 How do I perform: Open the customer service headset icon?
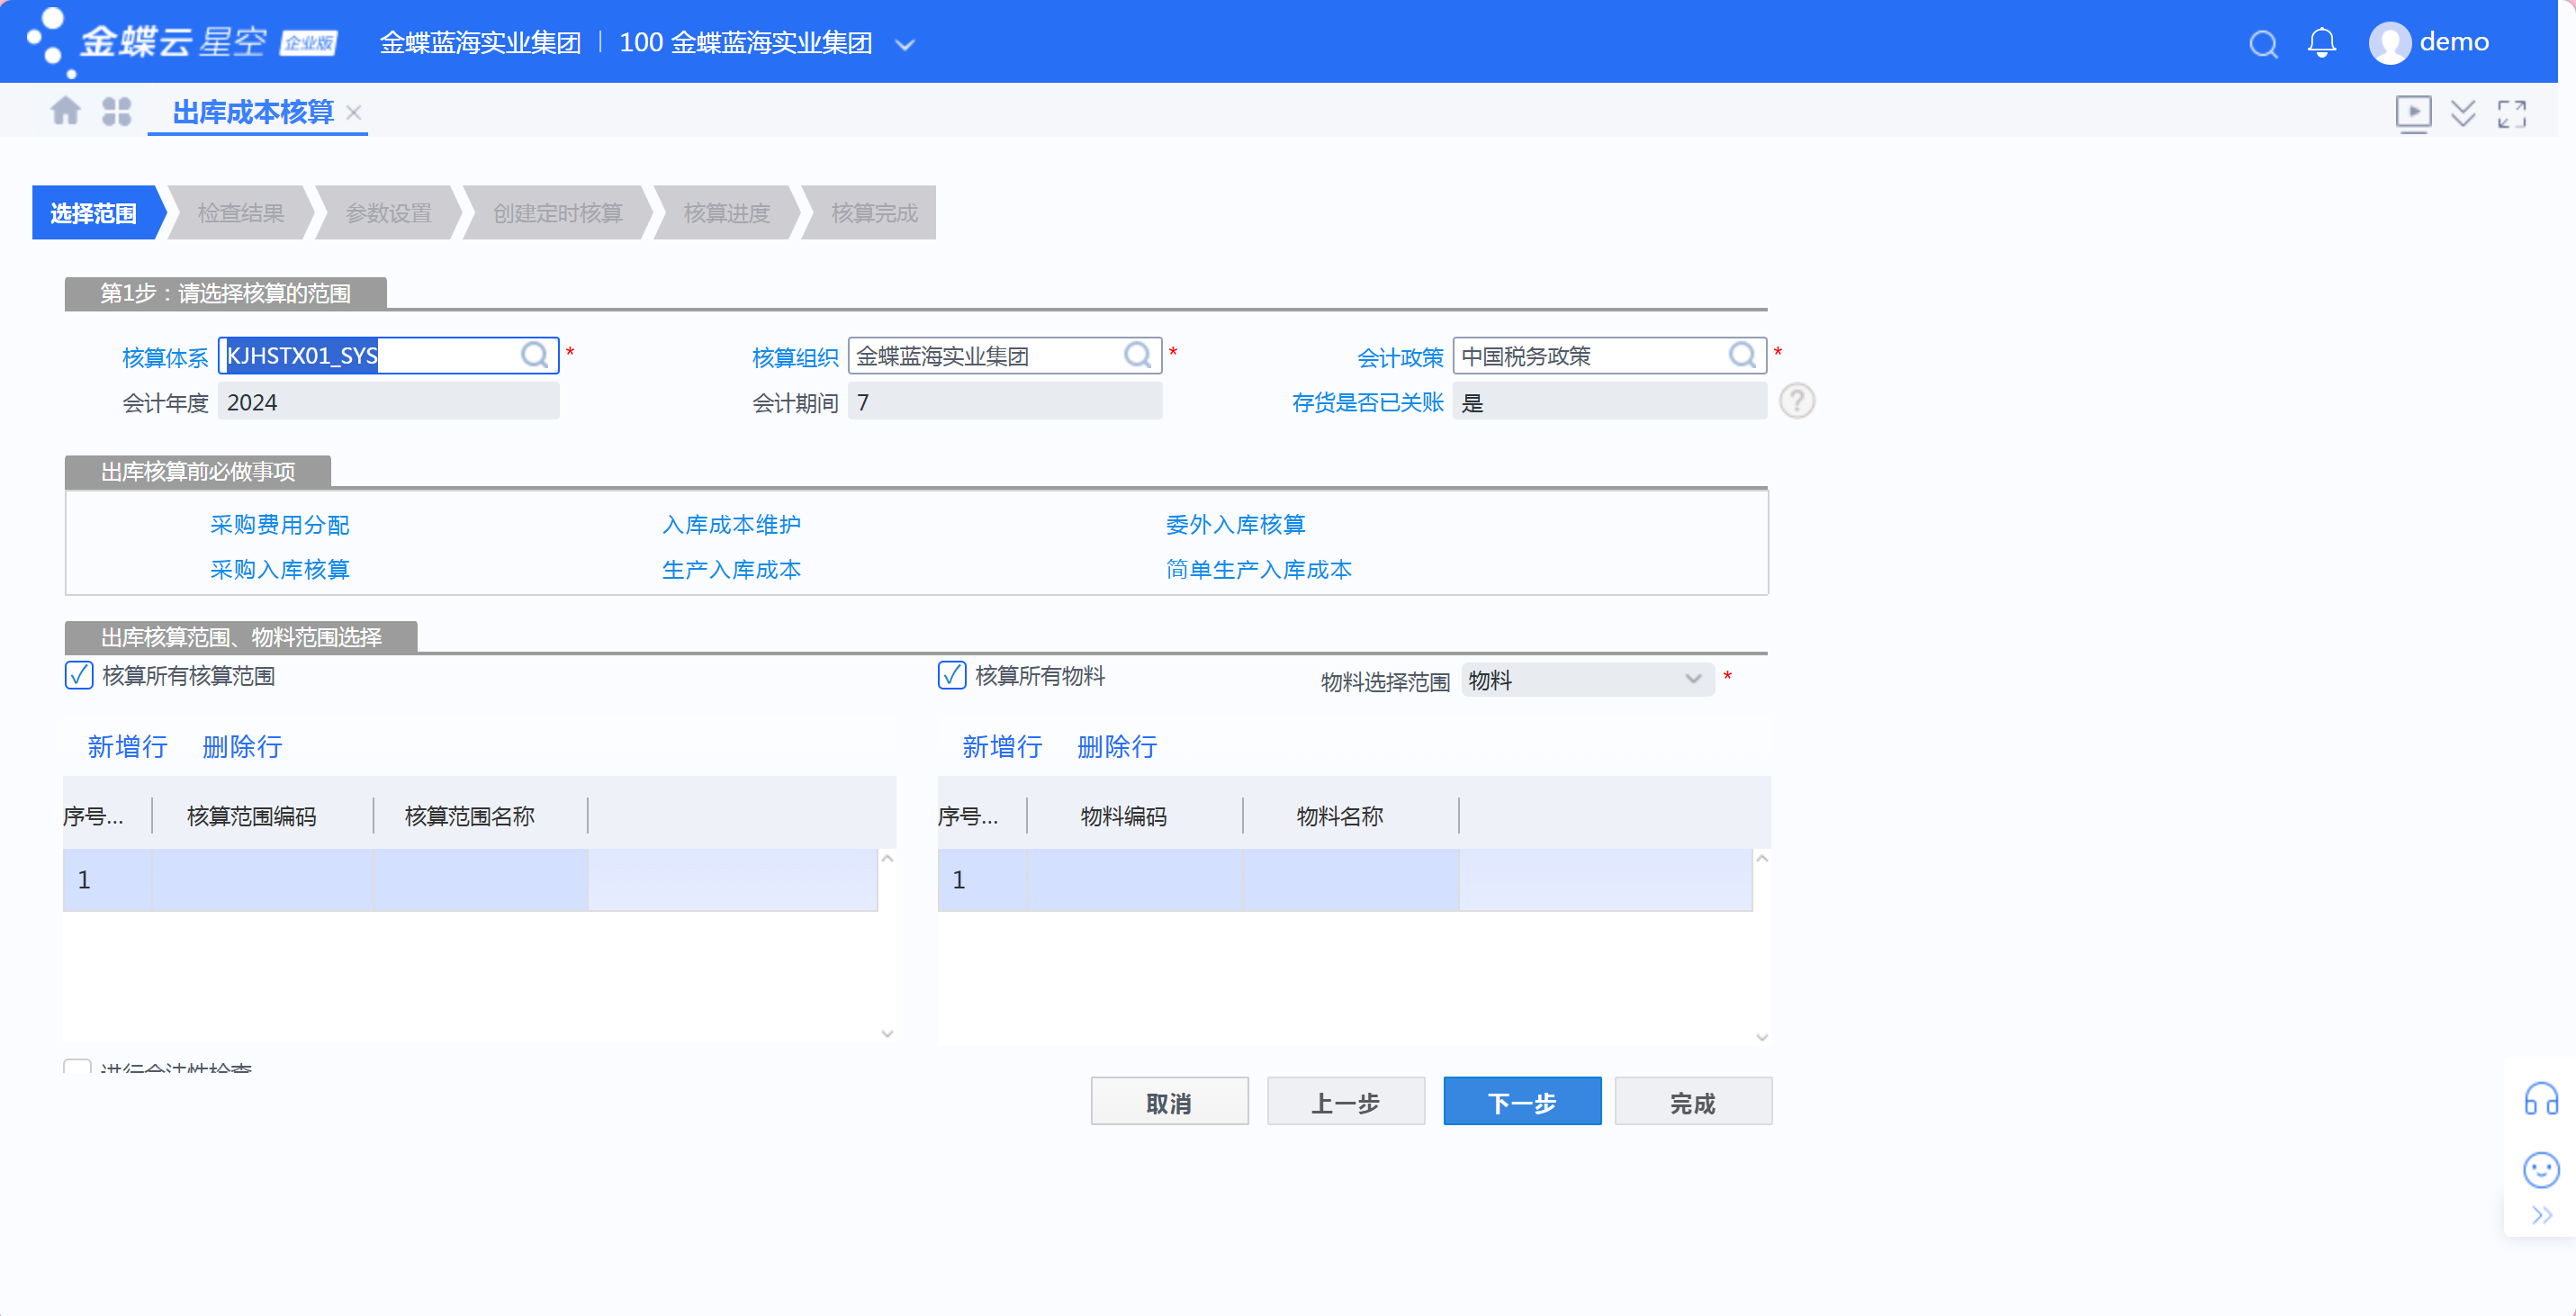point(2541,1099)
